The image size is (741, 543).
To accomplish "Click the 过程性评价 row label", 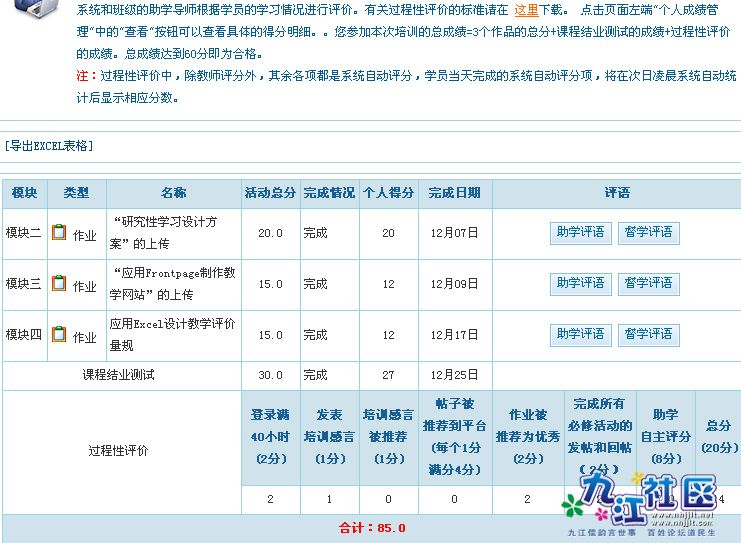I will tap(119, 451).
